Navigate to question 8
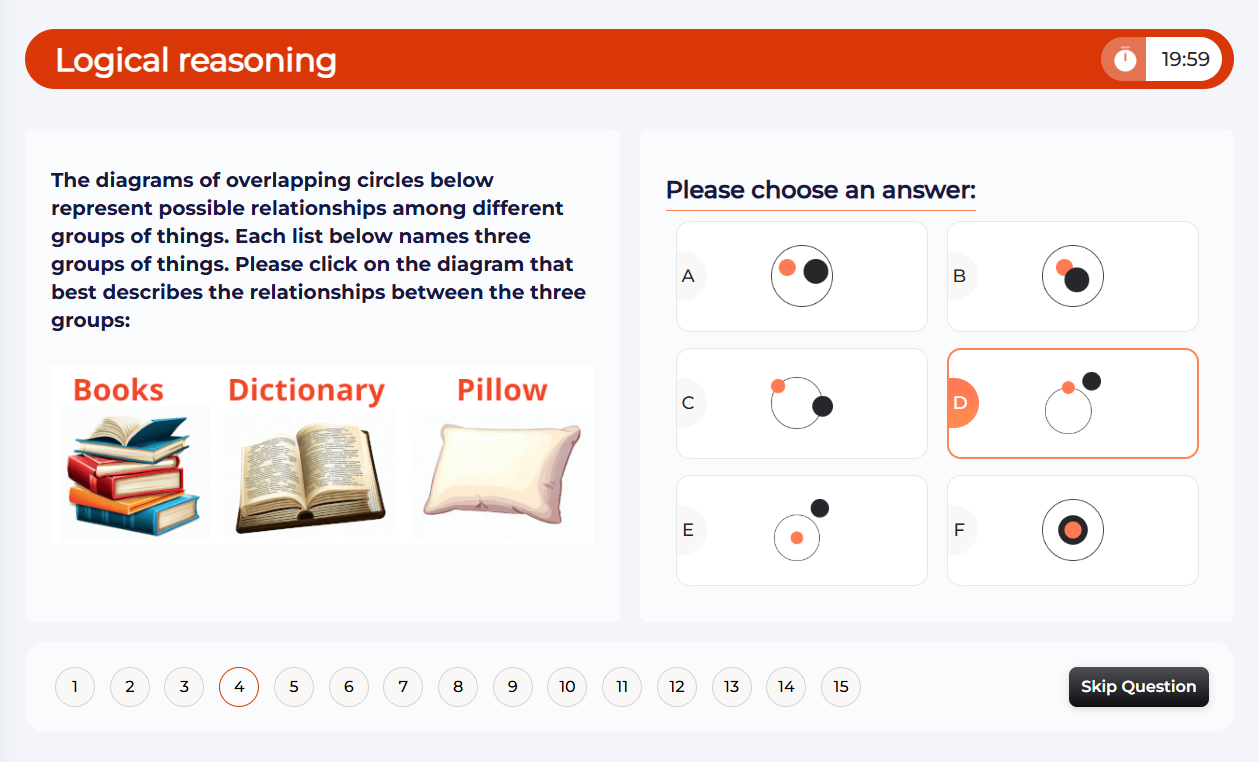 [458, 687]
